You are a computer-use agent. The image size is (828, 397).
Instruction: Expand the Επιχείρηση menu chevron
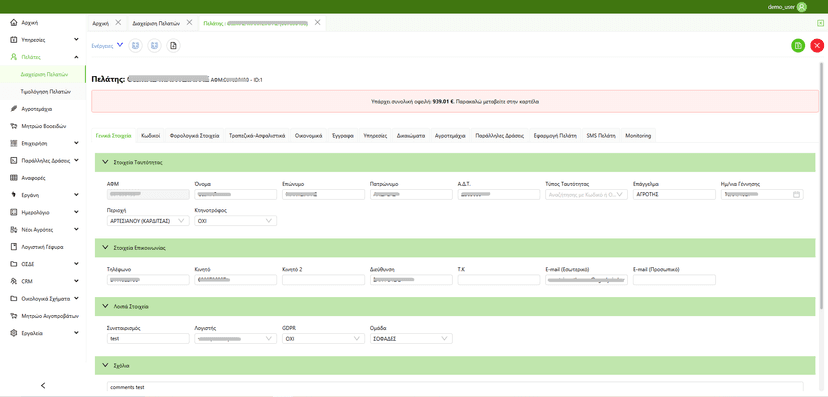click(x=76, y=143)
